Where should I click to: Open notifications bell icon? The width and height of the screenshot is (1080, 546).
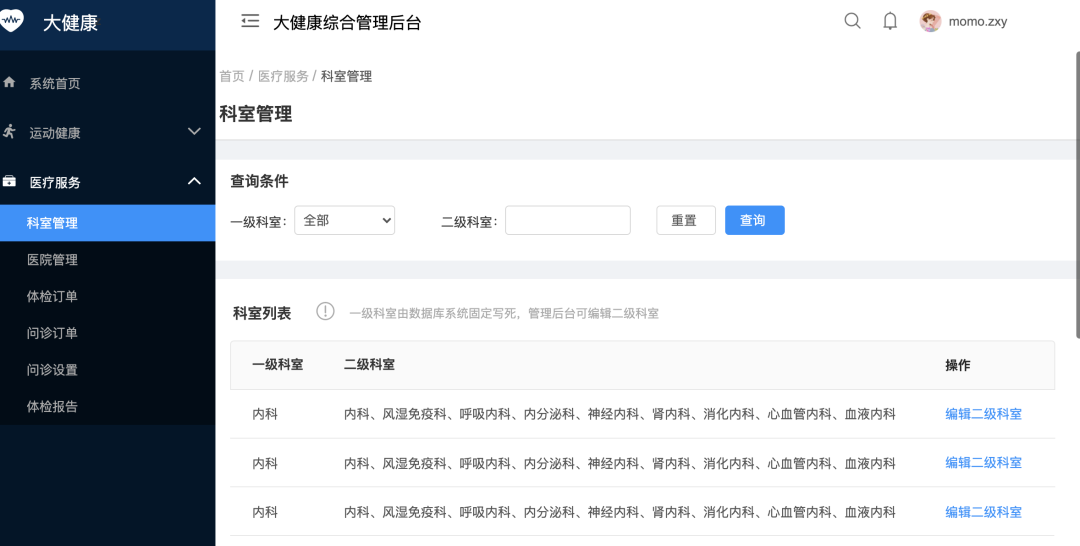[x=890, y=21]
